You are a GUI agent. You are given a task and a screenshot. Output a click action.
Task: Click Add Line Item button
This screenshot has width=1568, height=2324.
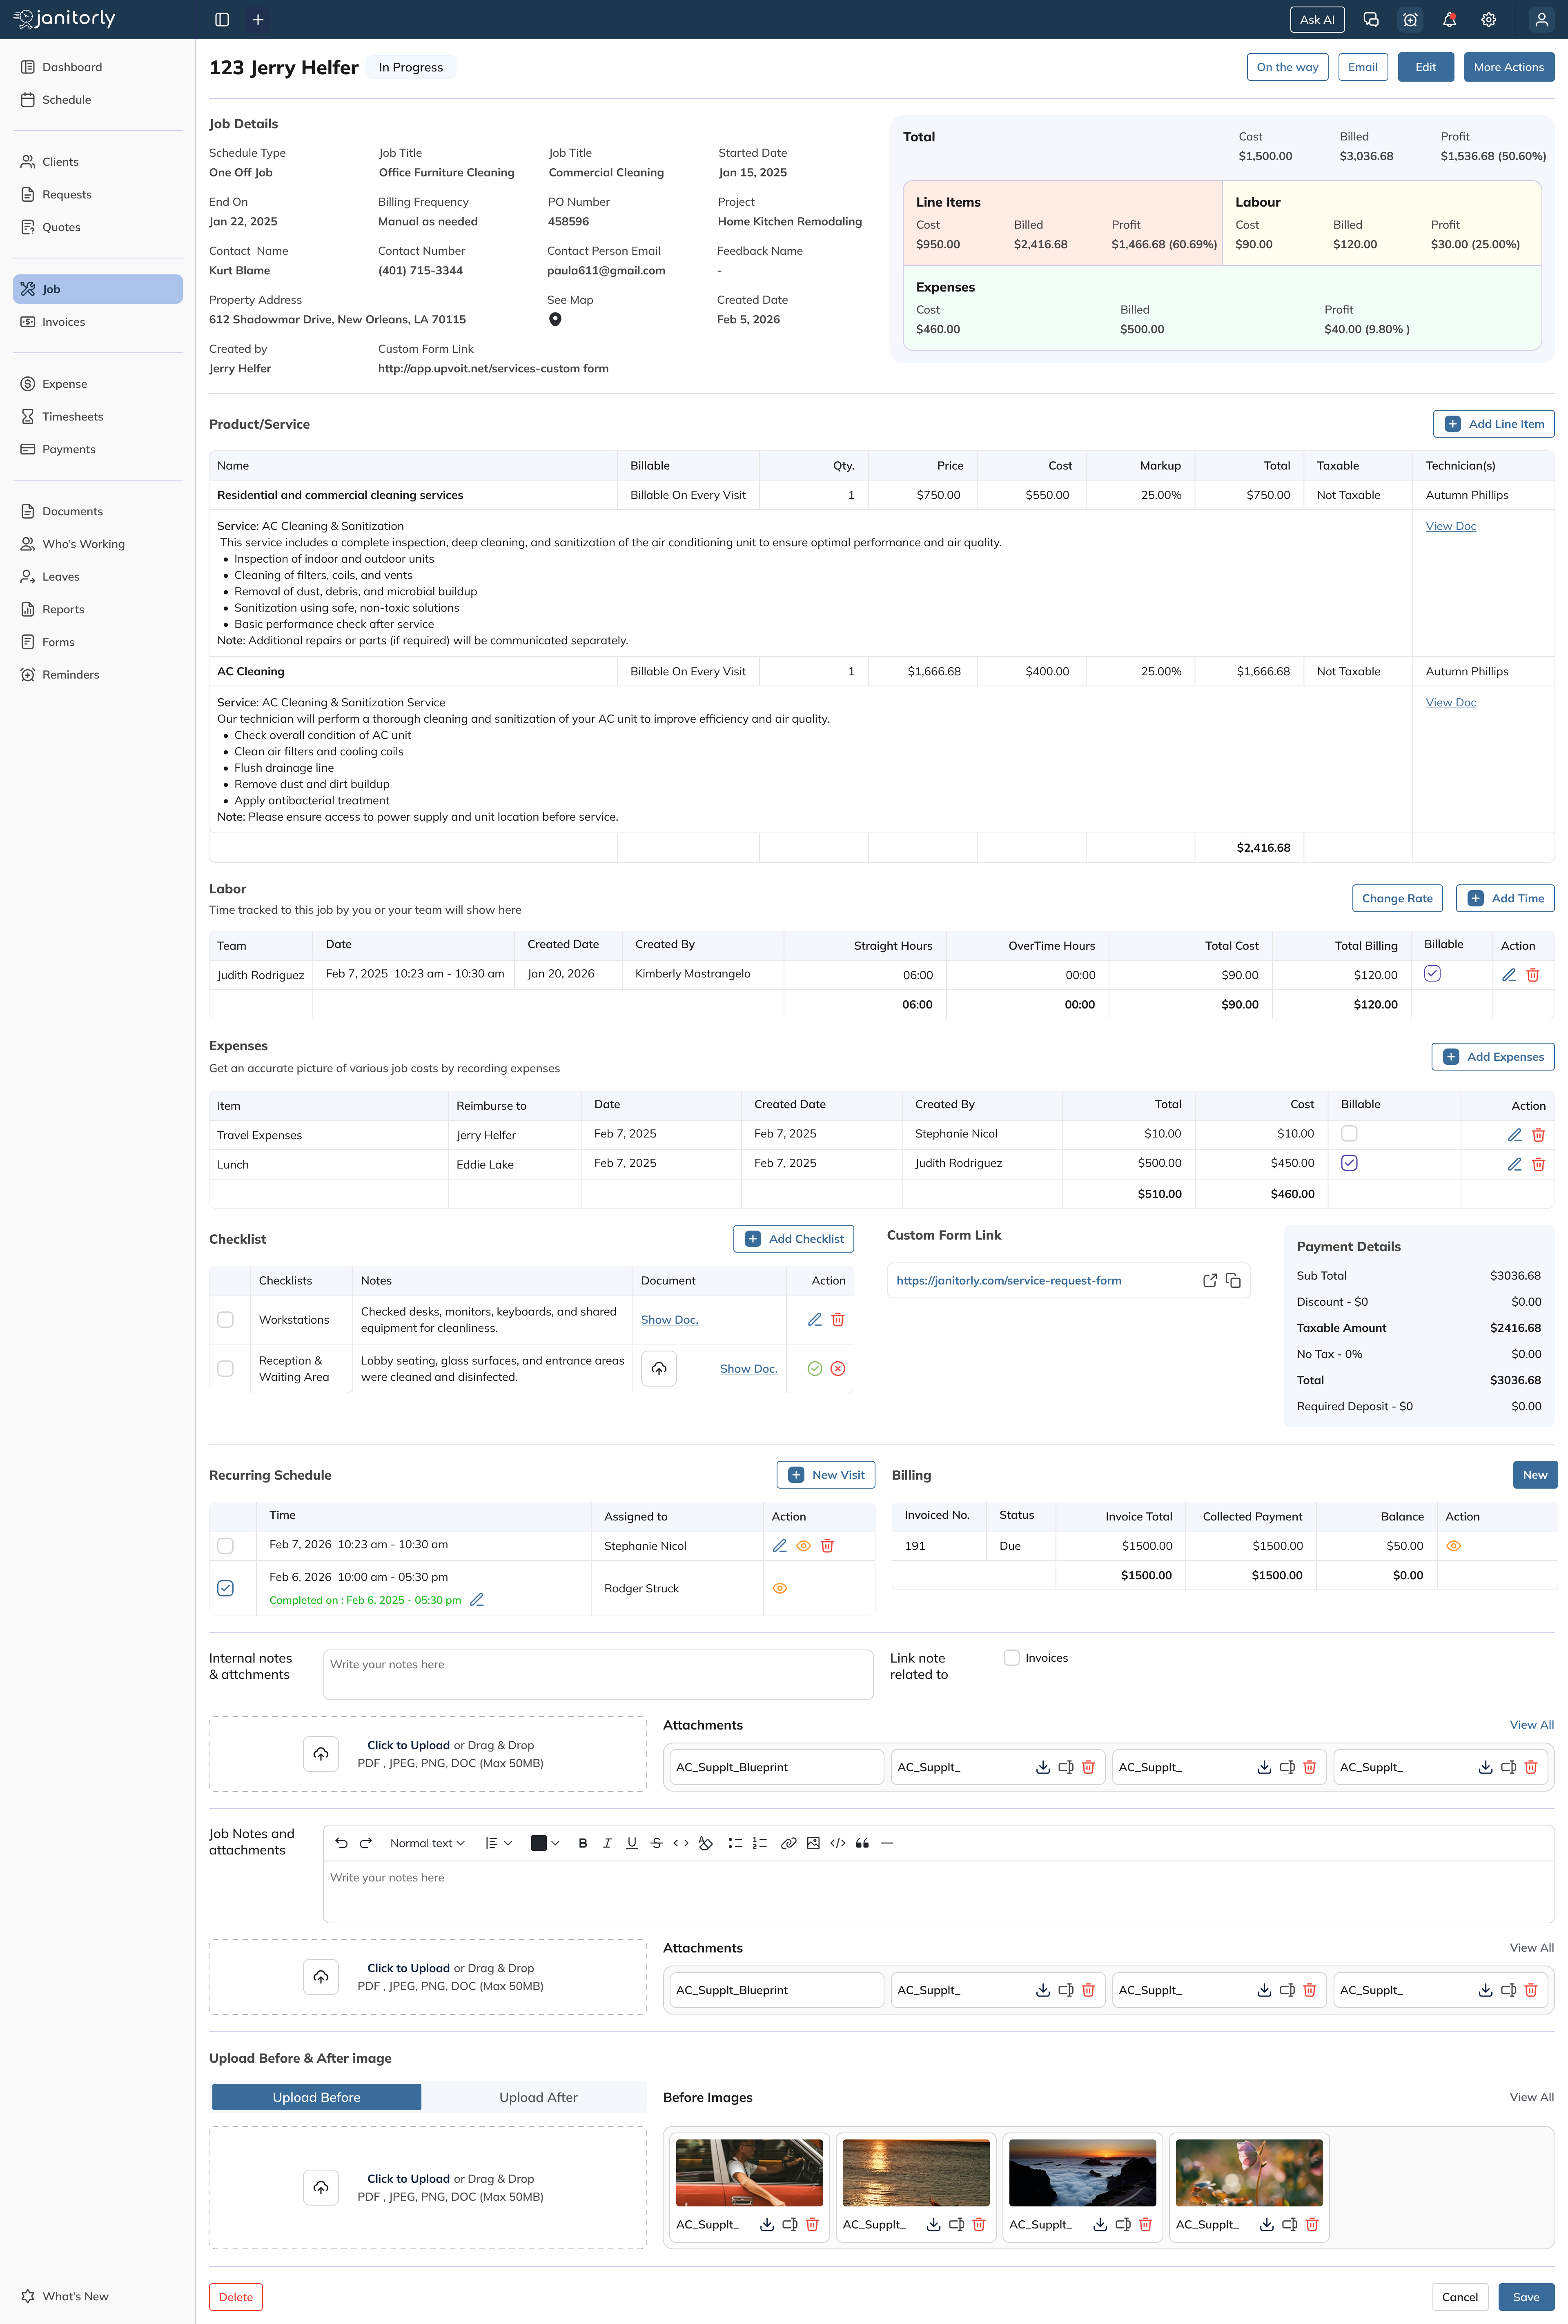1494,424
